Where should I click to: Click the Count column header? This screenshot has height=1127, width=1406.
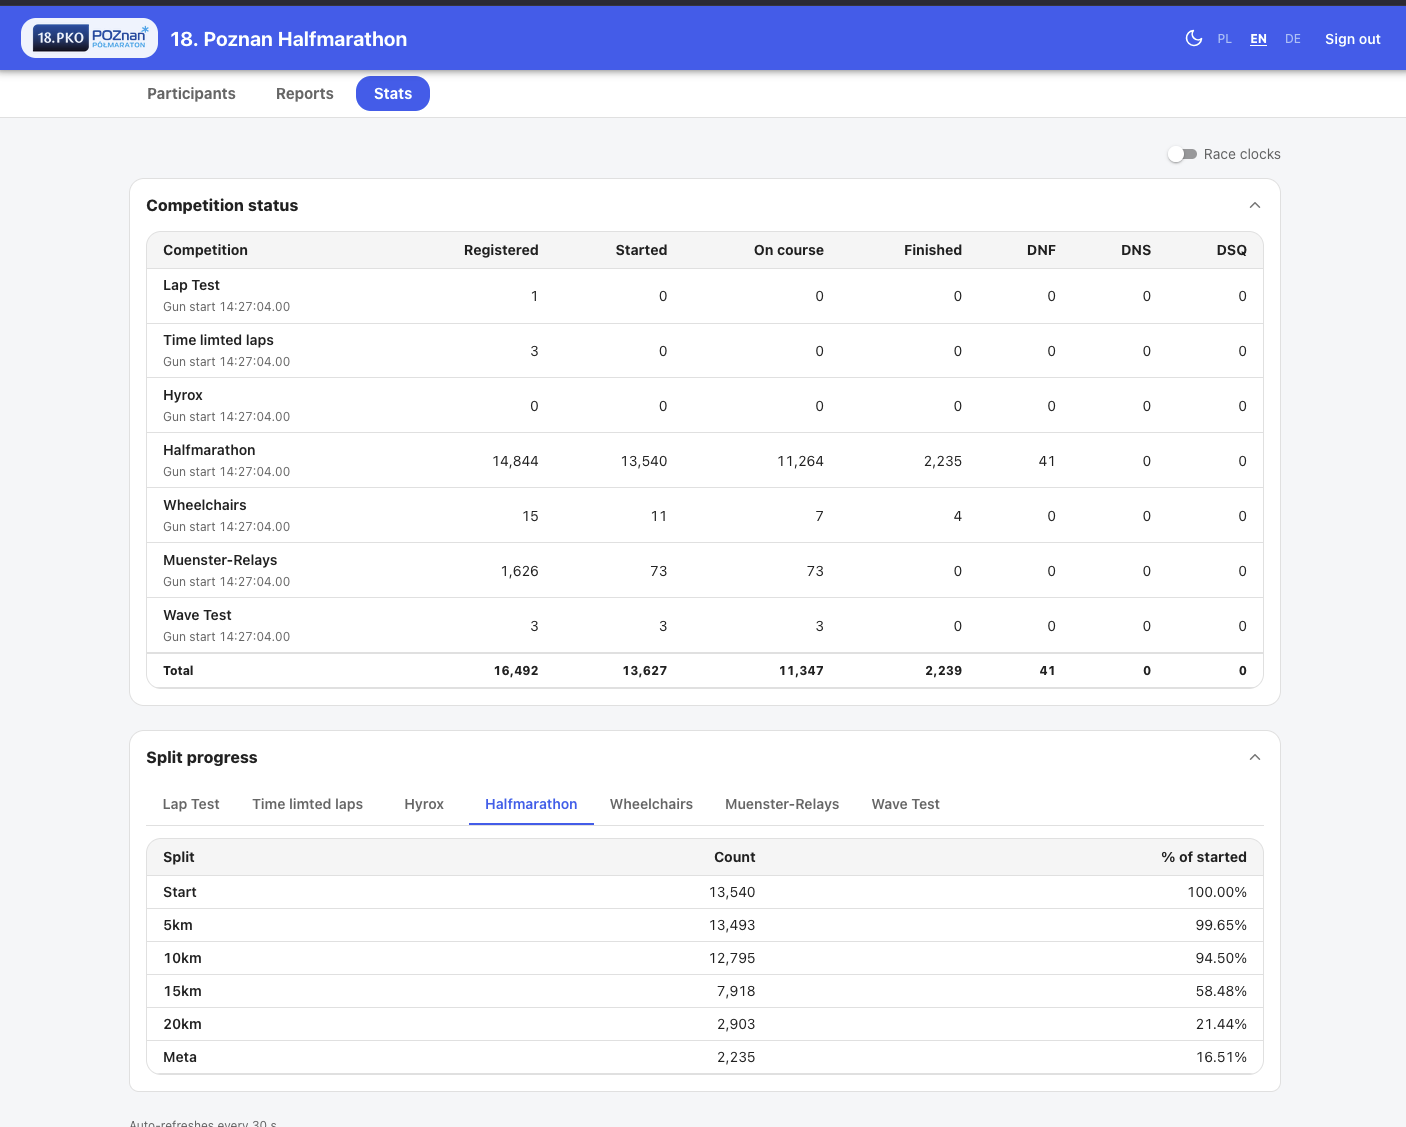(735, 857)
